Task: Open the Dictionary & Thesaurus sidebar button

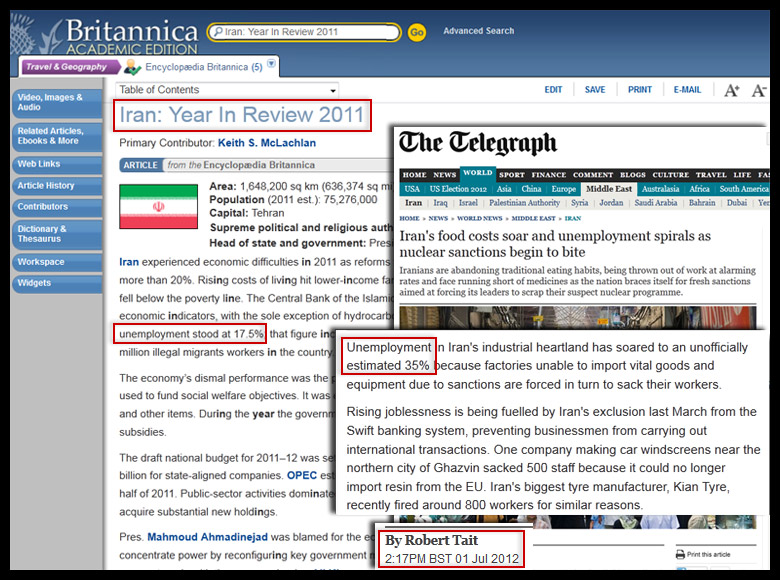Action: point(57,234)
